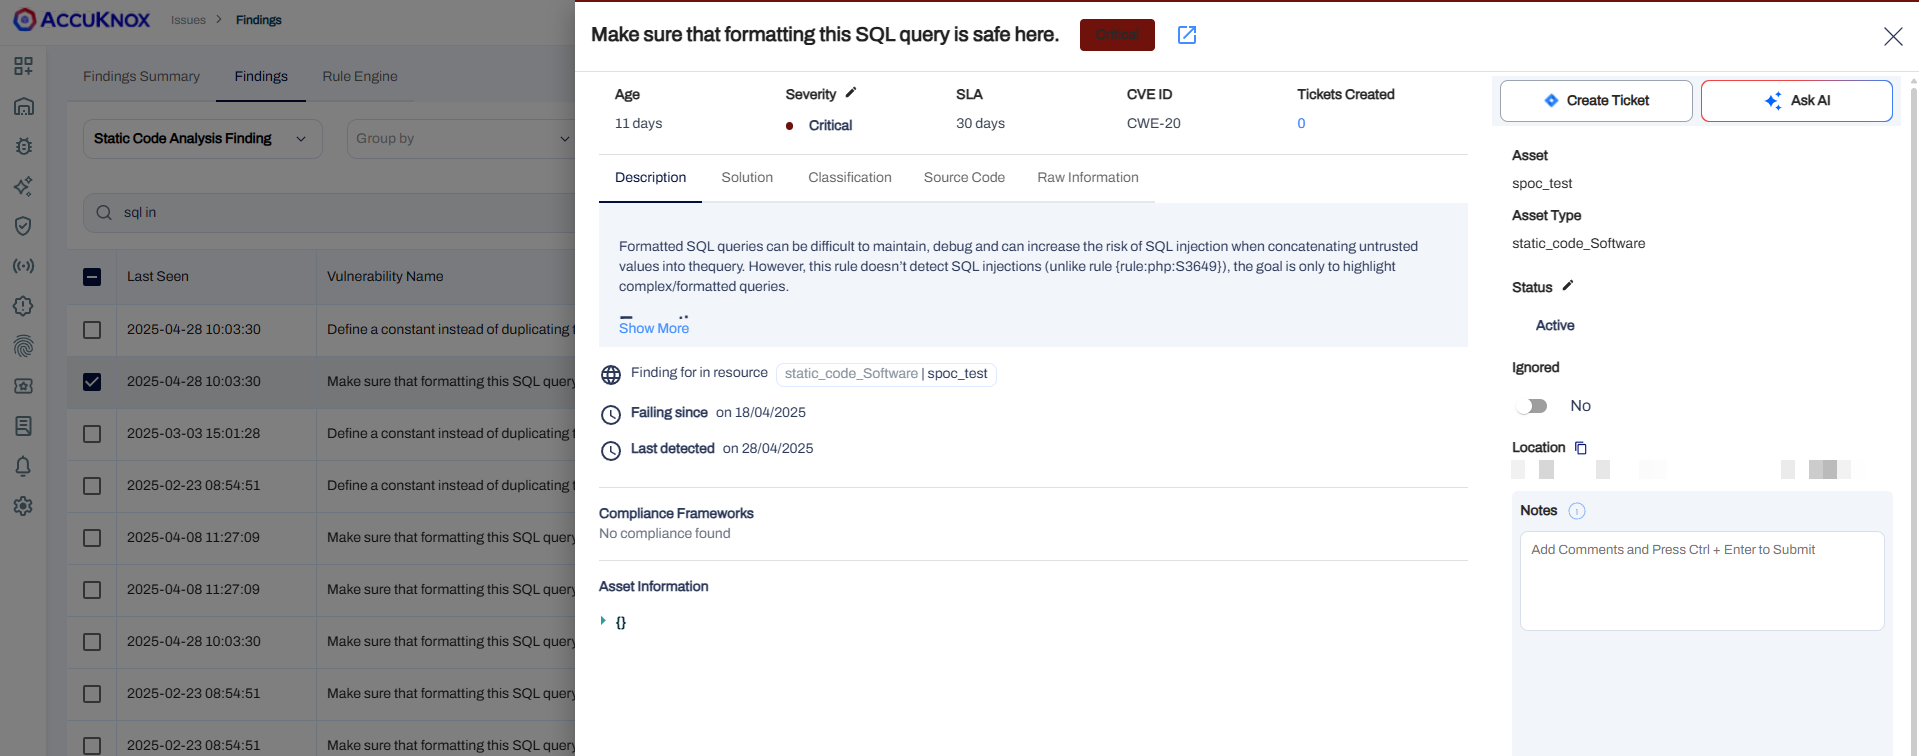Open the bug issues icon in sidebar
1919x756 pixels.
point(23,146)
